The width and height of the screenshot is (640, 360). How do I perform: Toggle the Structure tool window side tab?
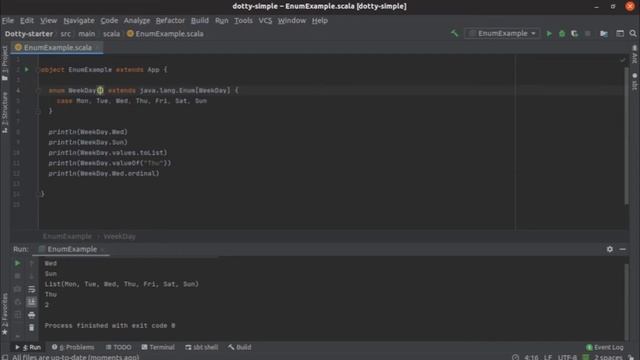coord(5,113)
